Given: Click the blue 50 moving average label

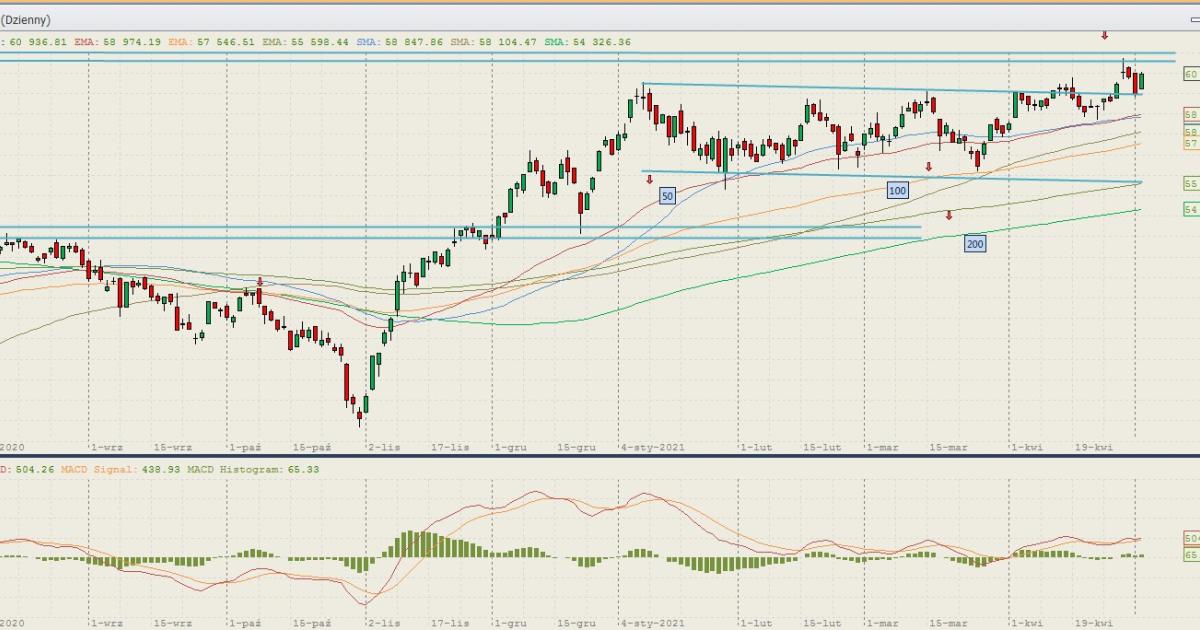Looking at the screenshot, I should 667,197.
